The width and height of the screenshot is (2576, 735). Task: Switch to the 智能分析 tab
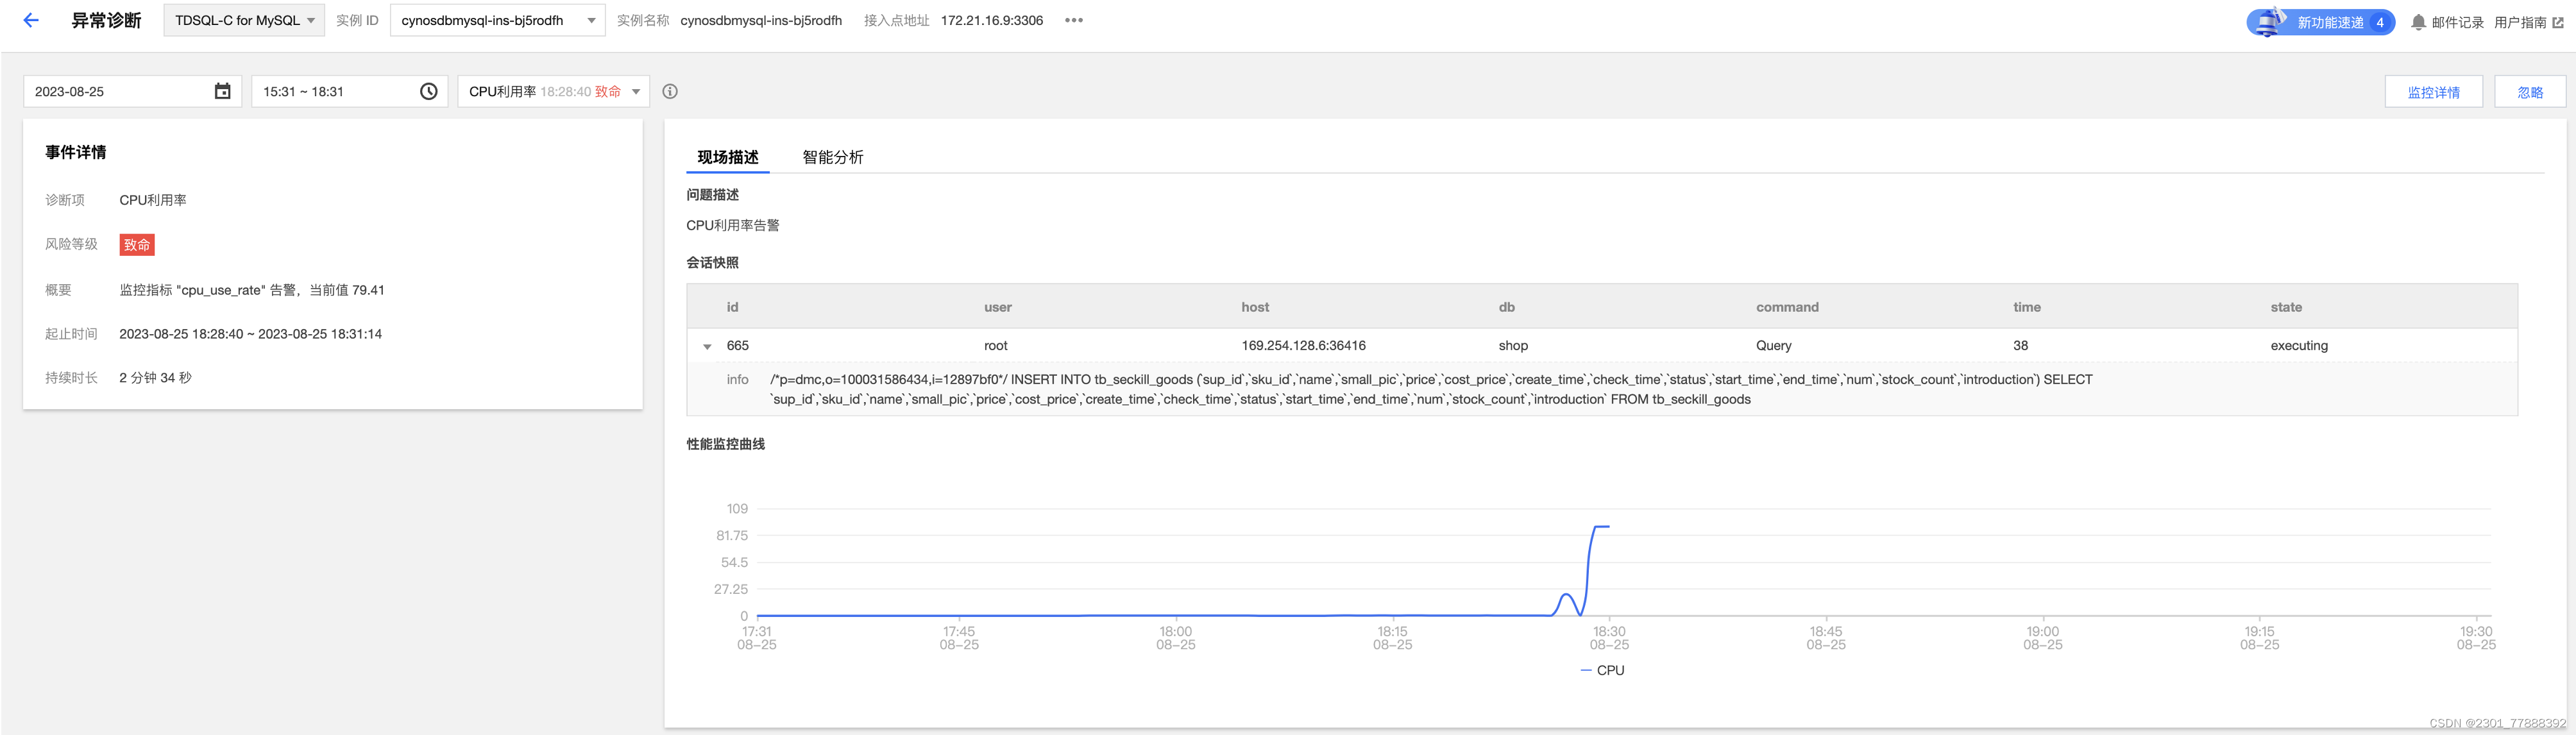point(833,157)
